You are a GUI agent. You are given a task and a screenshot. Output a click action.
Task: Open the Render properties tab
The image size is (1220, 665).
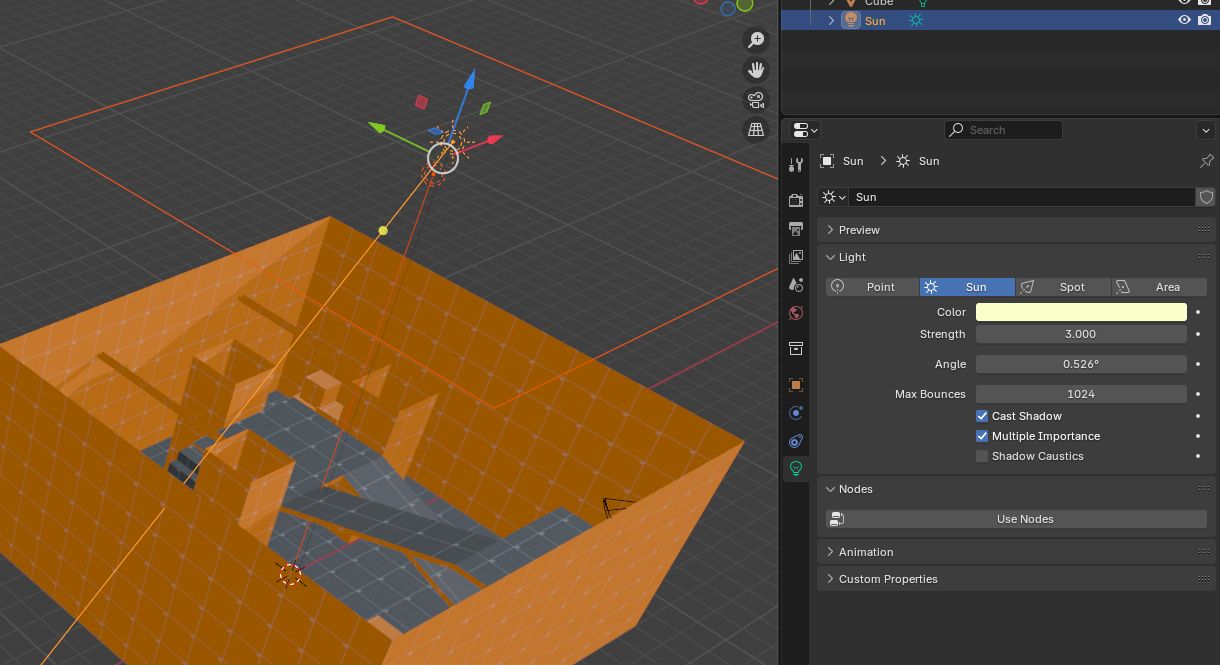796,201
